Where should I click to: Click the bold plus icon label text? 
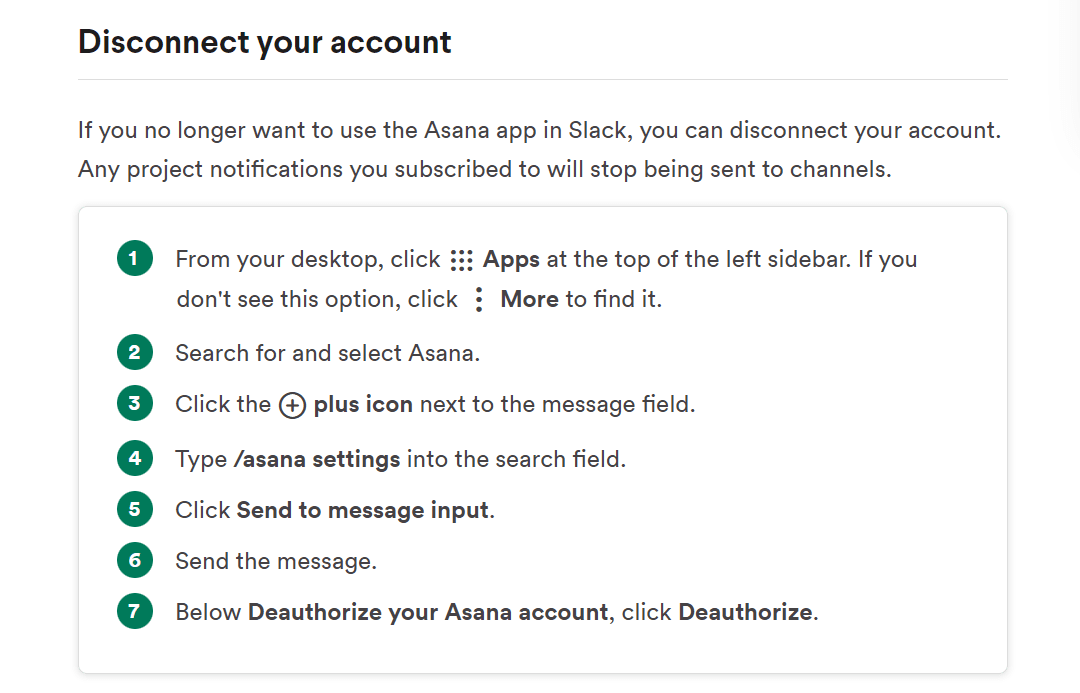tap(363, 405)
